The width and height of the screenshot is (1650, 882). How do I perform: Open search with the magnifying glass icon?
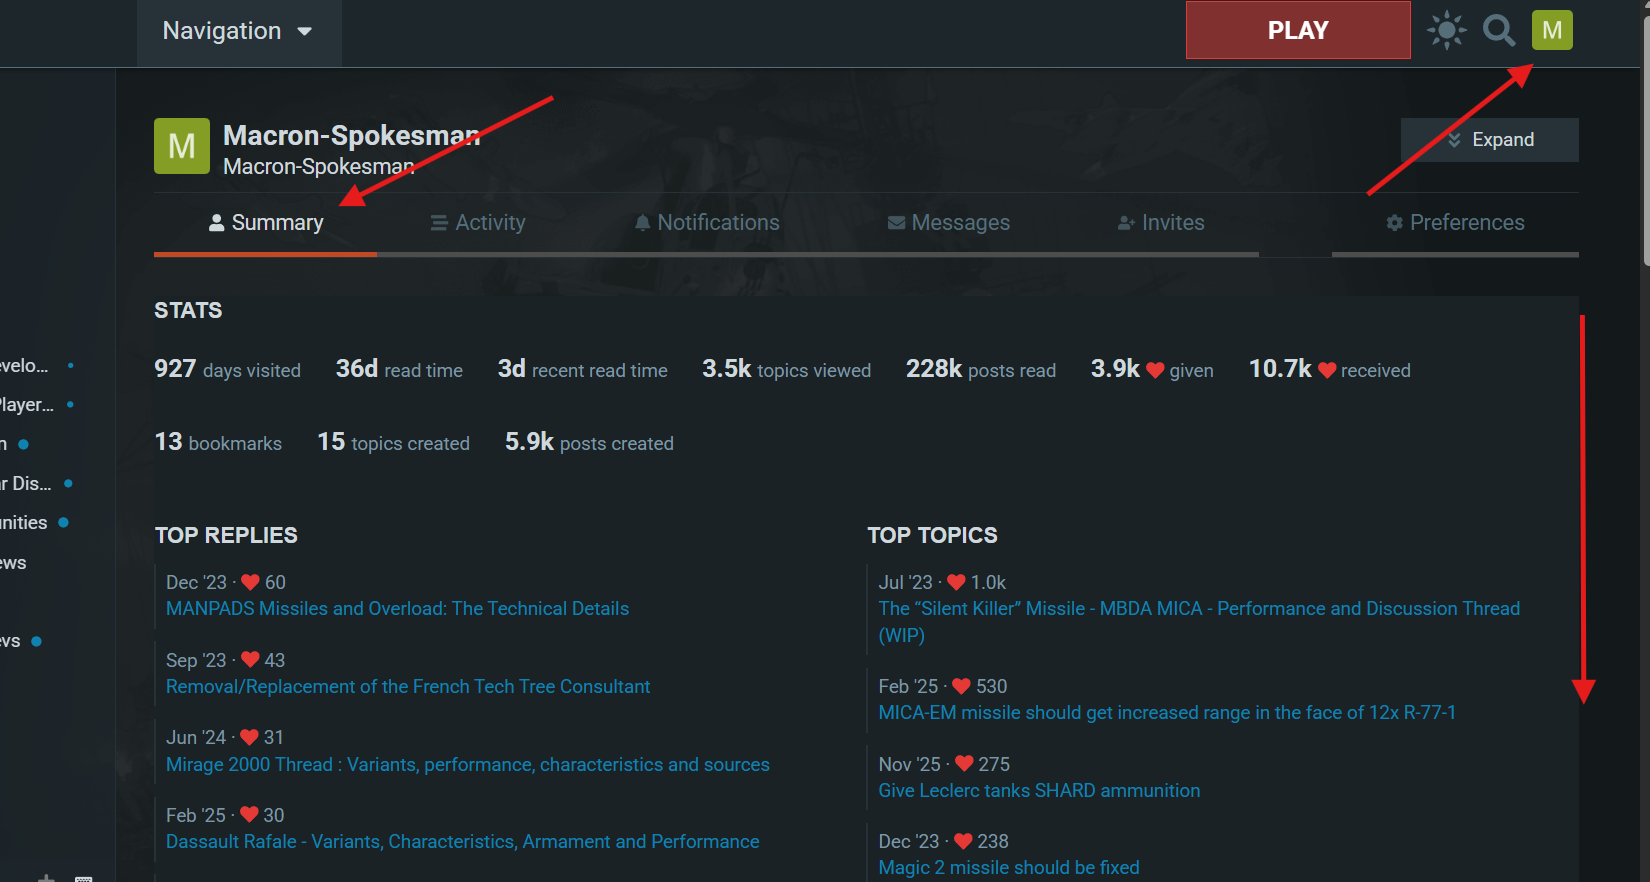[1498, 30]
